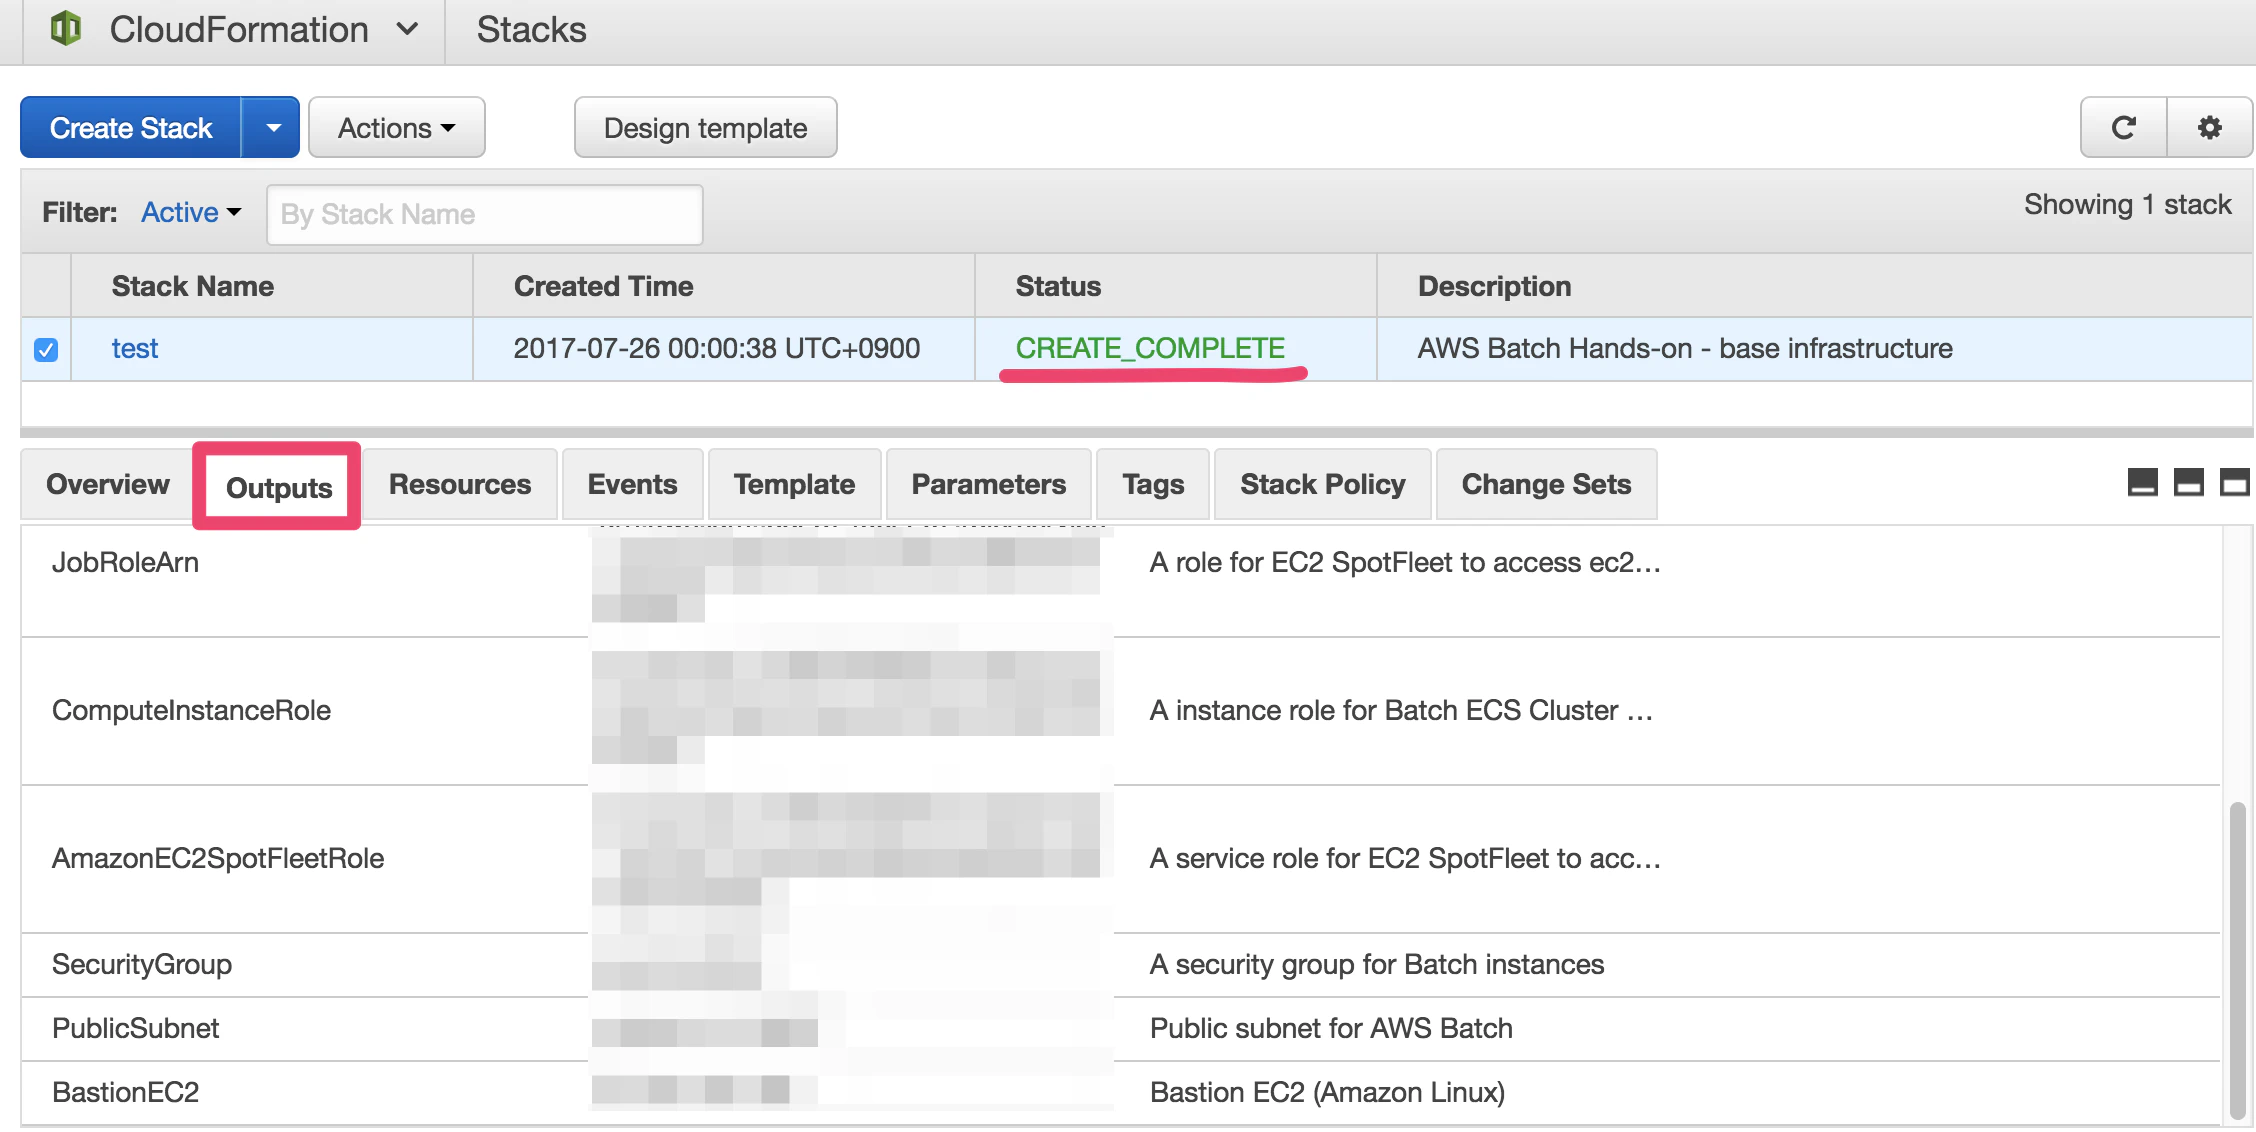Select the Outputs tab

point(278,487)
